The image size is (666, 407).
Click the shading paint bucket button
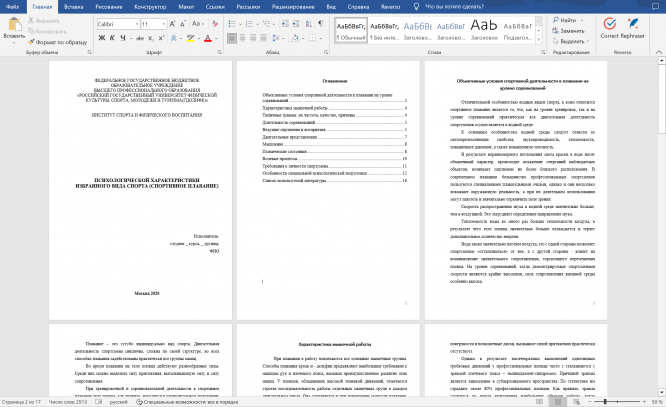(x=295, y=38)
